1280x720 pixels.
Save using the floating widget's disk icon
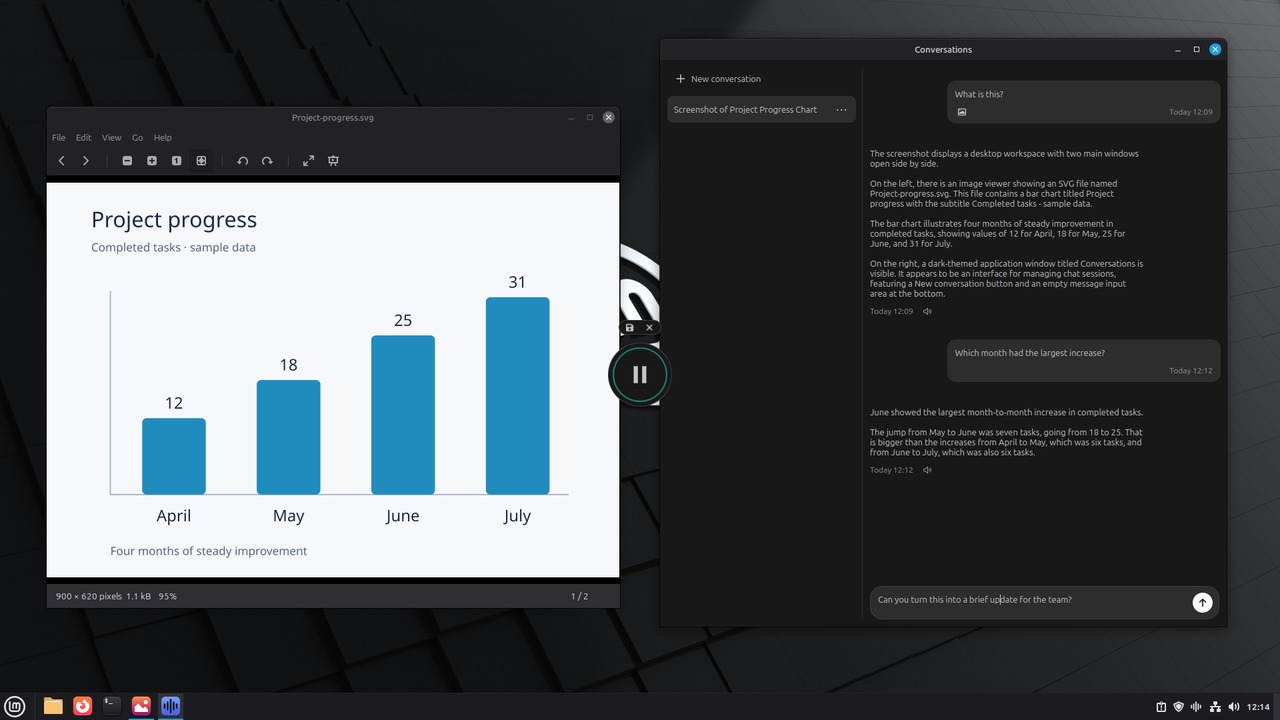pyautogui.click(x=630, y=328)
